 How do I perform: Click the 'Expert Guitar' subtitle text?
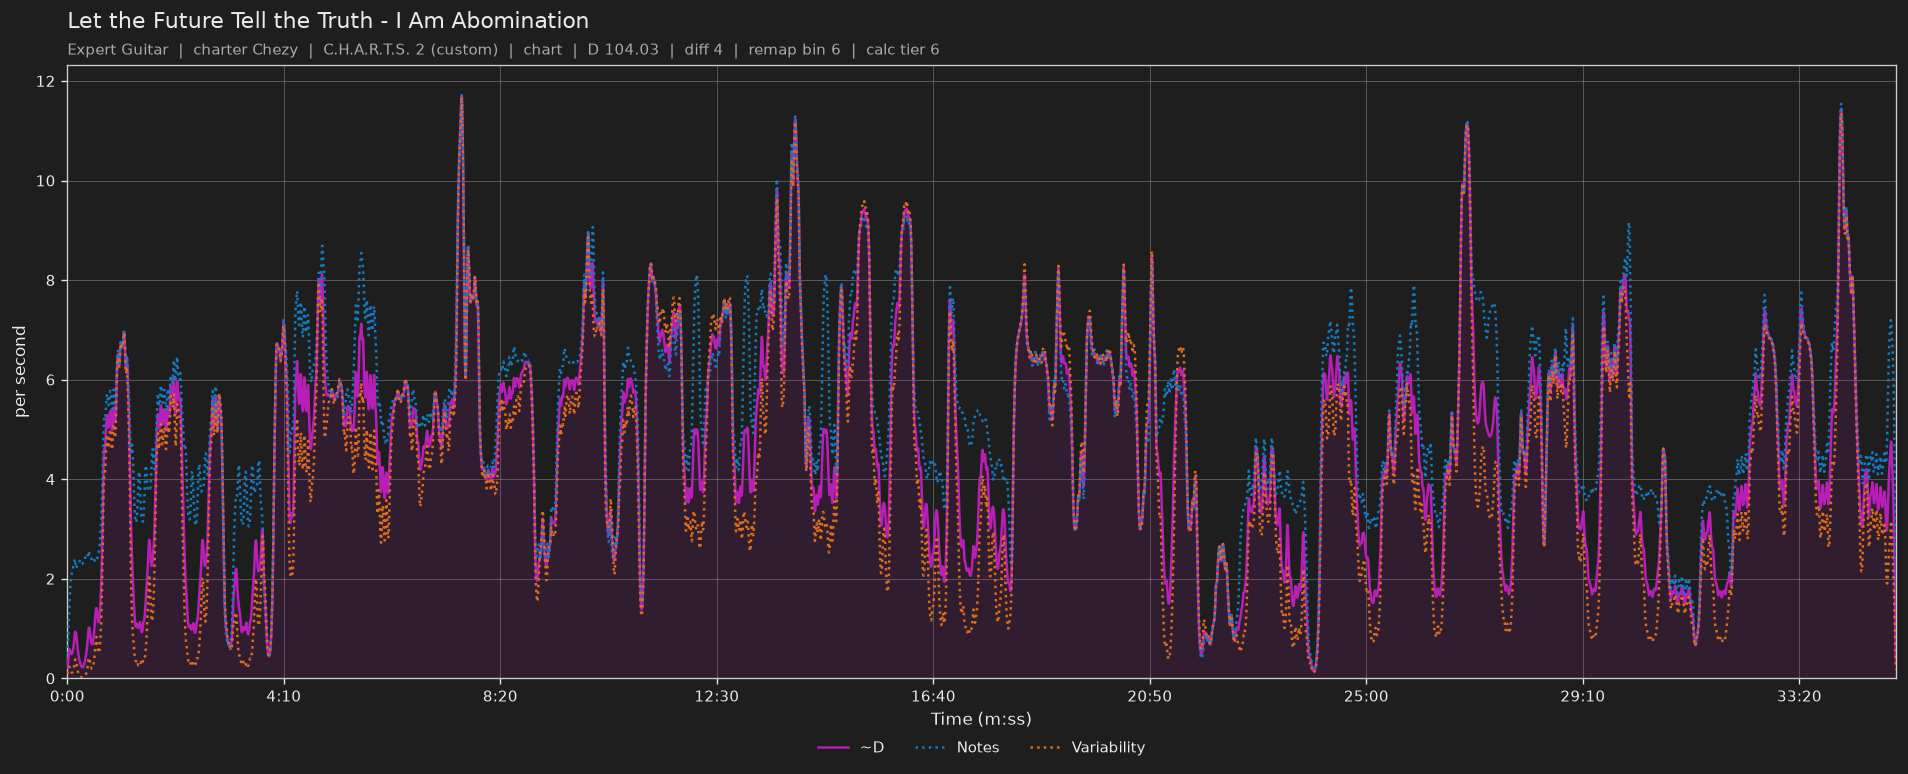pyautogui.click(x=118, y=50)
